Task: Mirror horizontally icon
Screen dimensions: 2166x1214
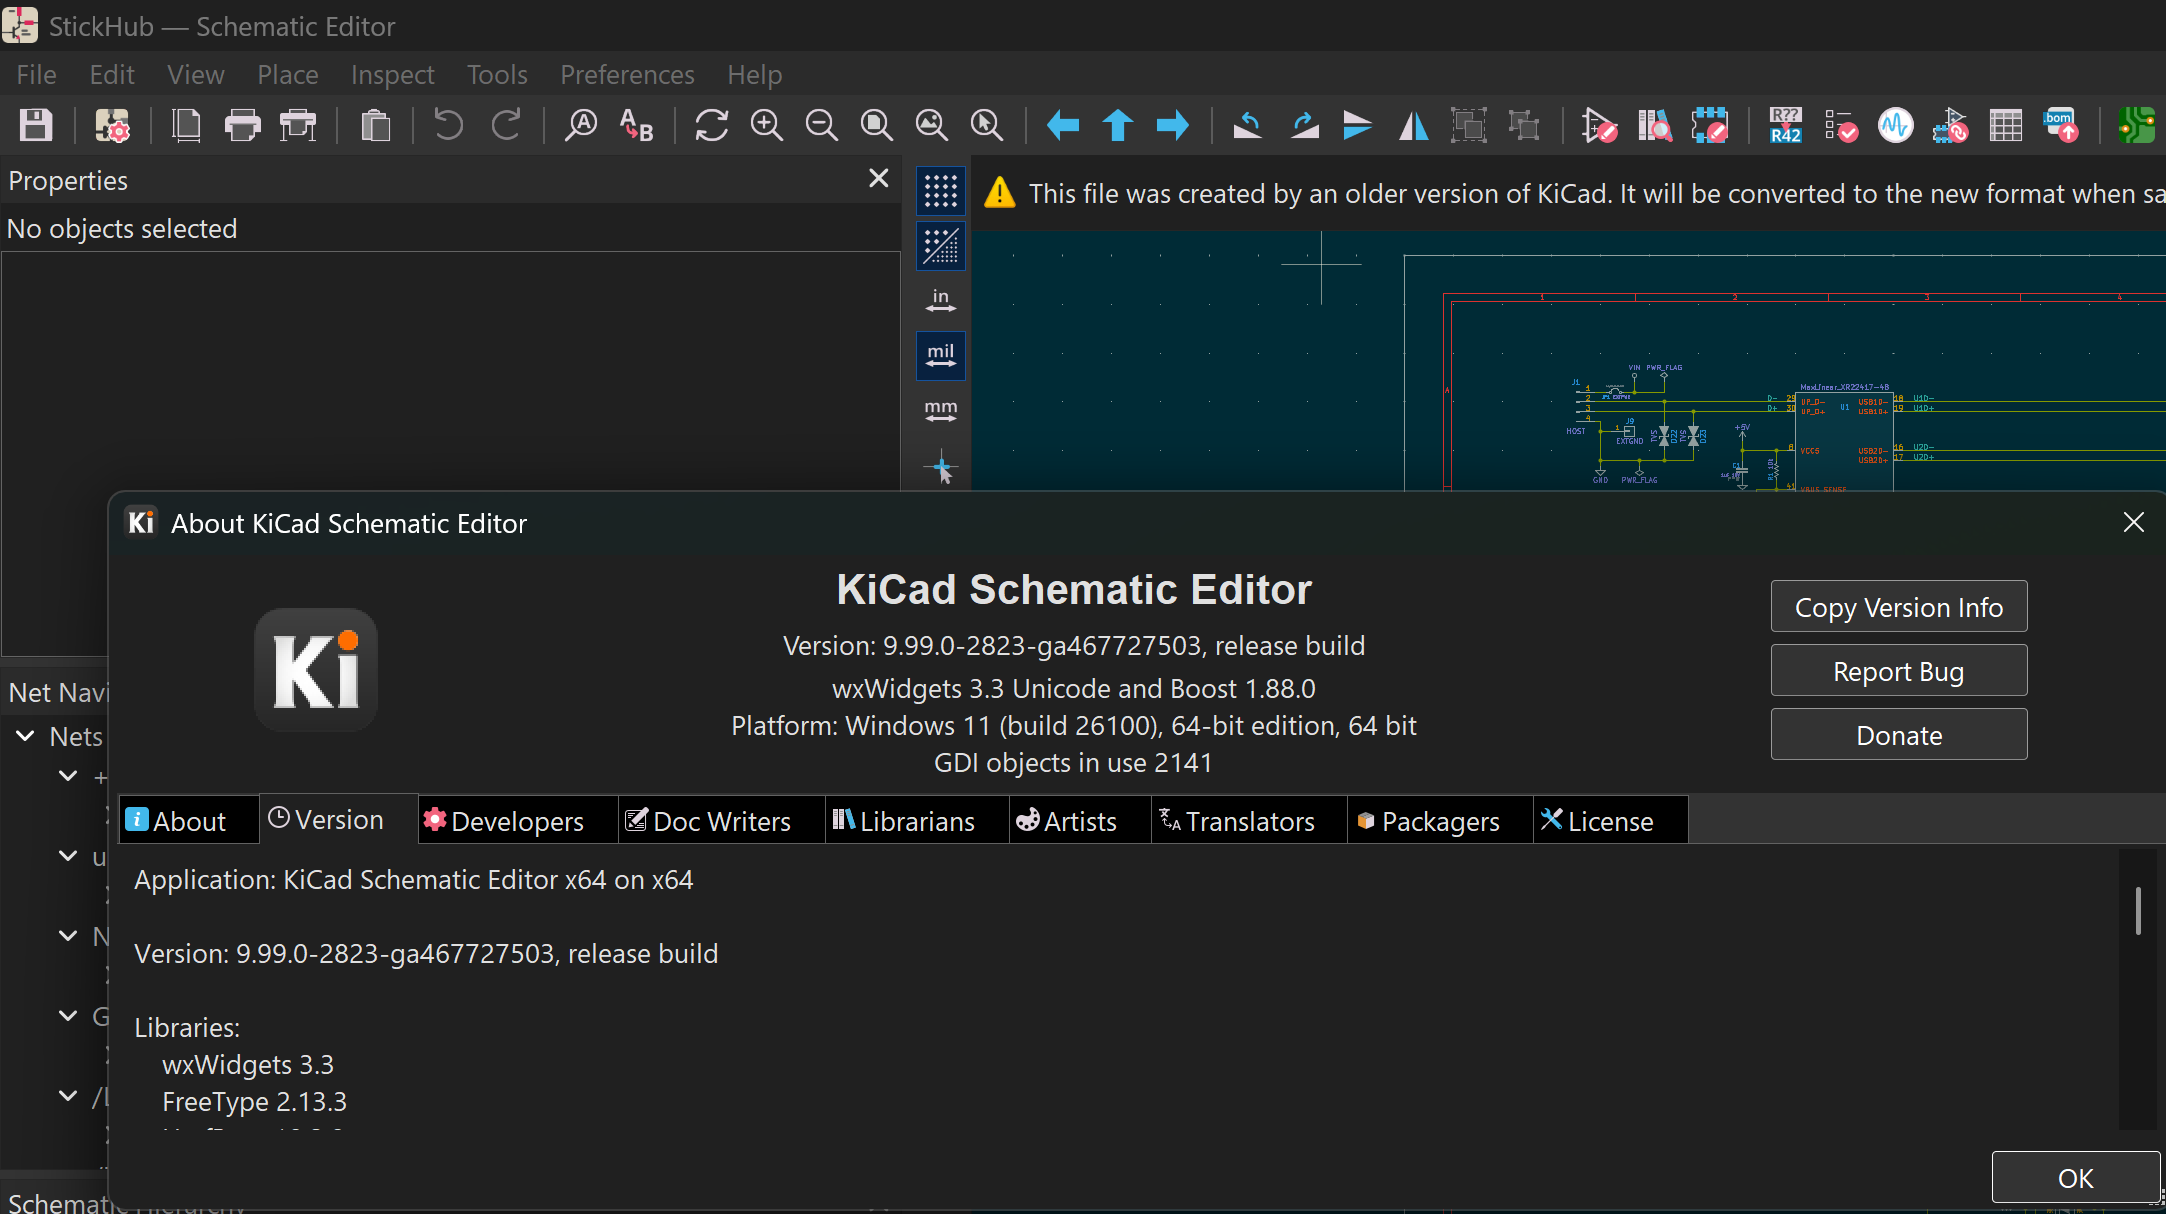Action: pyautogui.click(x=1413, y=126)
